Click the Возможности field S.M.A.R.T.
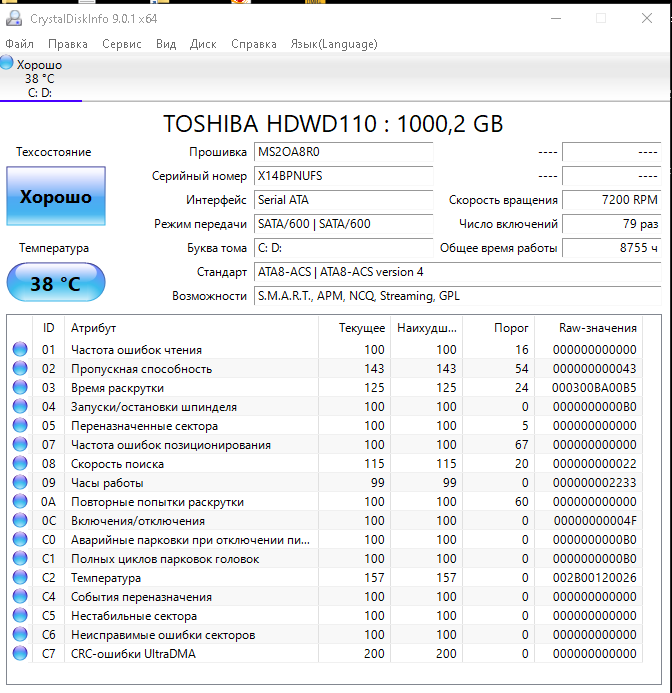Image resolution: width=672 pixels, height=693 pixels. pos(458,296)
